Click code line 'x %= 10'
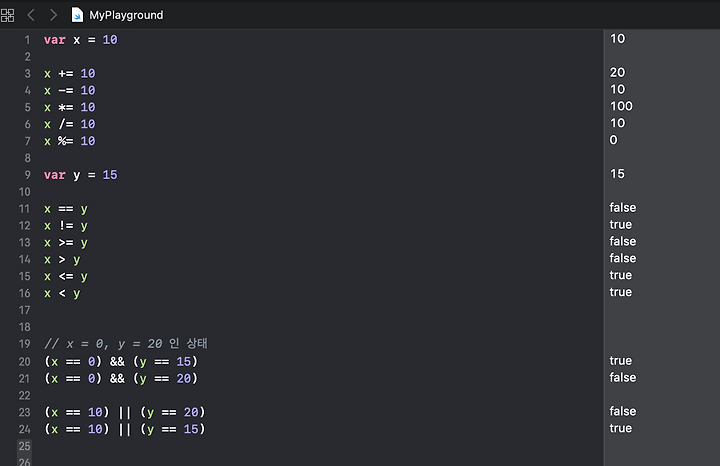Image resolution: width=720 pixels, height=466 pixels. point(70,141)
